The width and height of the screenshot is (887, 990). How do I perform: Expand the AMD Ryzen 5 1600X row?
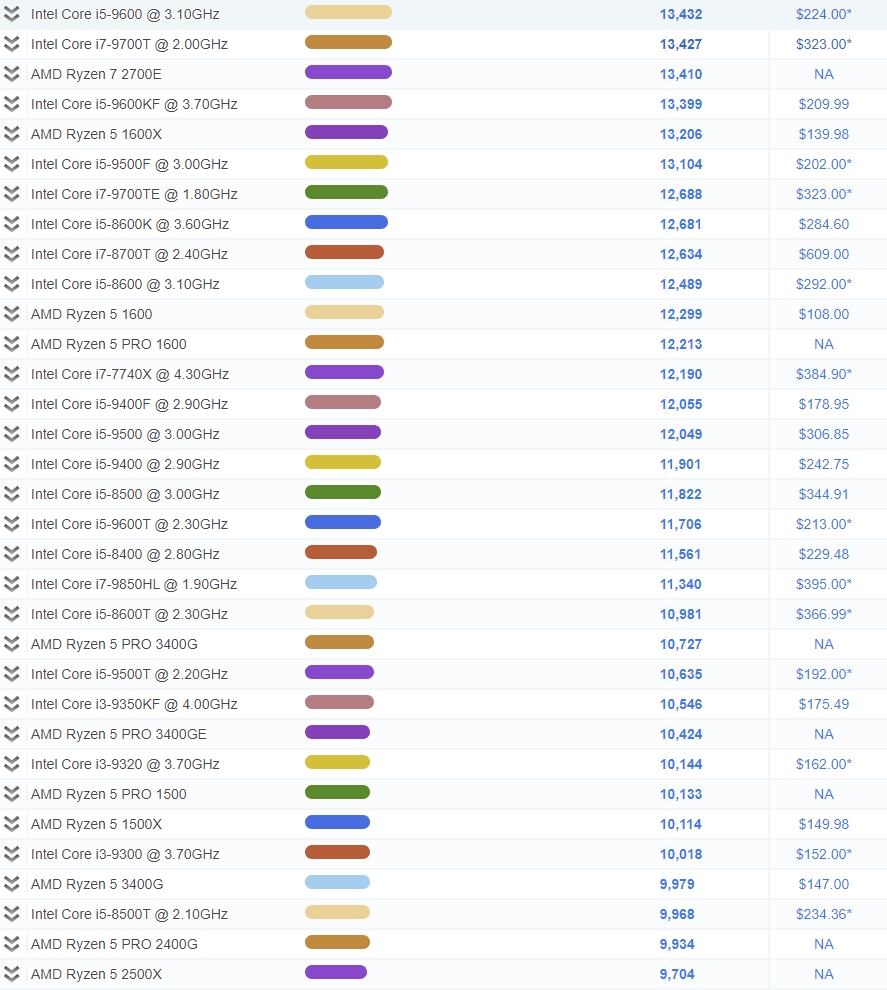(x=12, y=134)
